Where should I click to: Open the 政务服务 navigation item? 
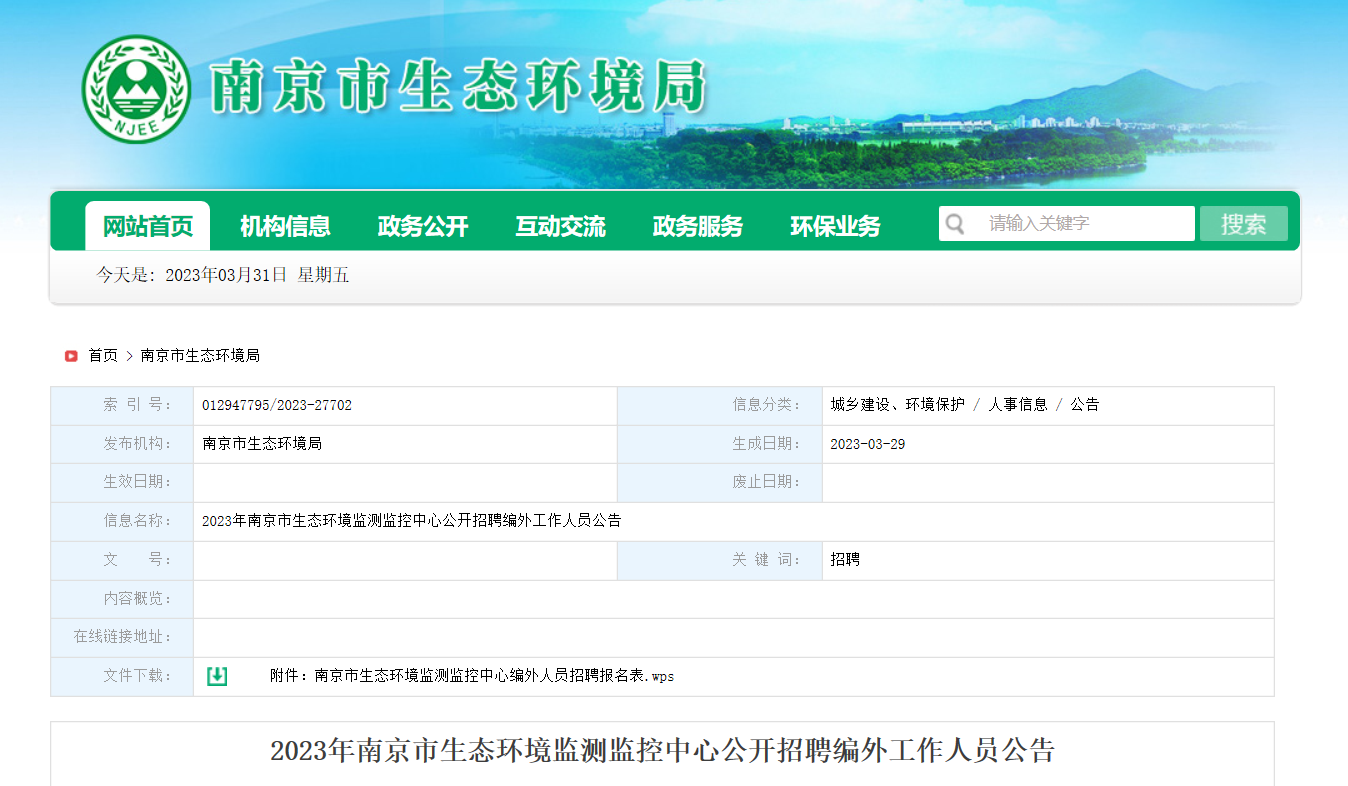click(698, 227)
